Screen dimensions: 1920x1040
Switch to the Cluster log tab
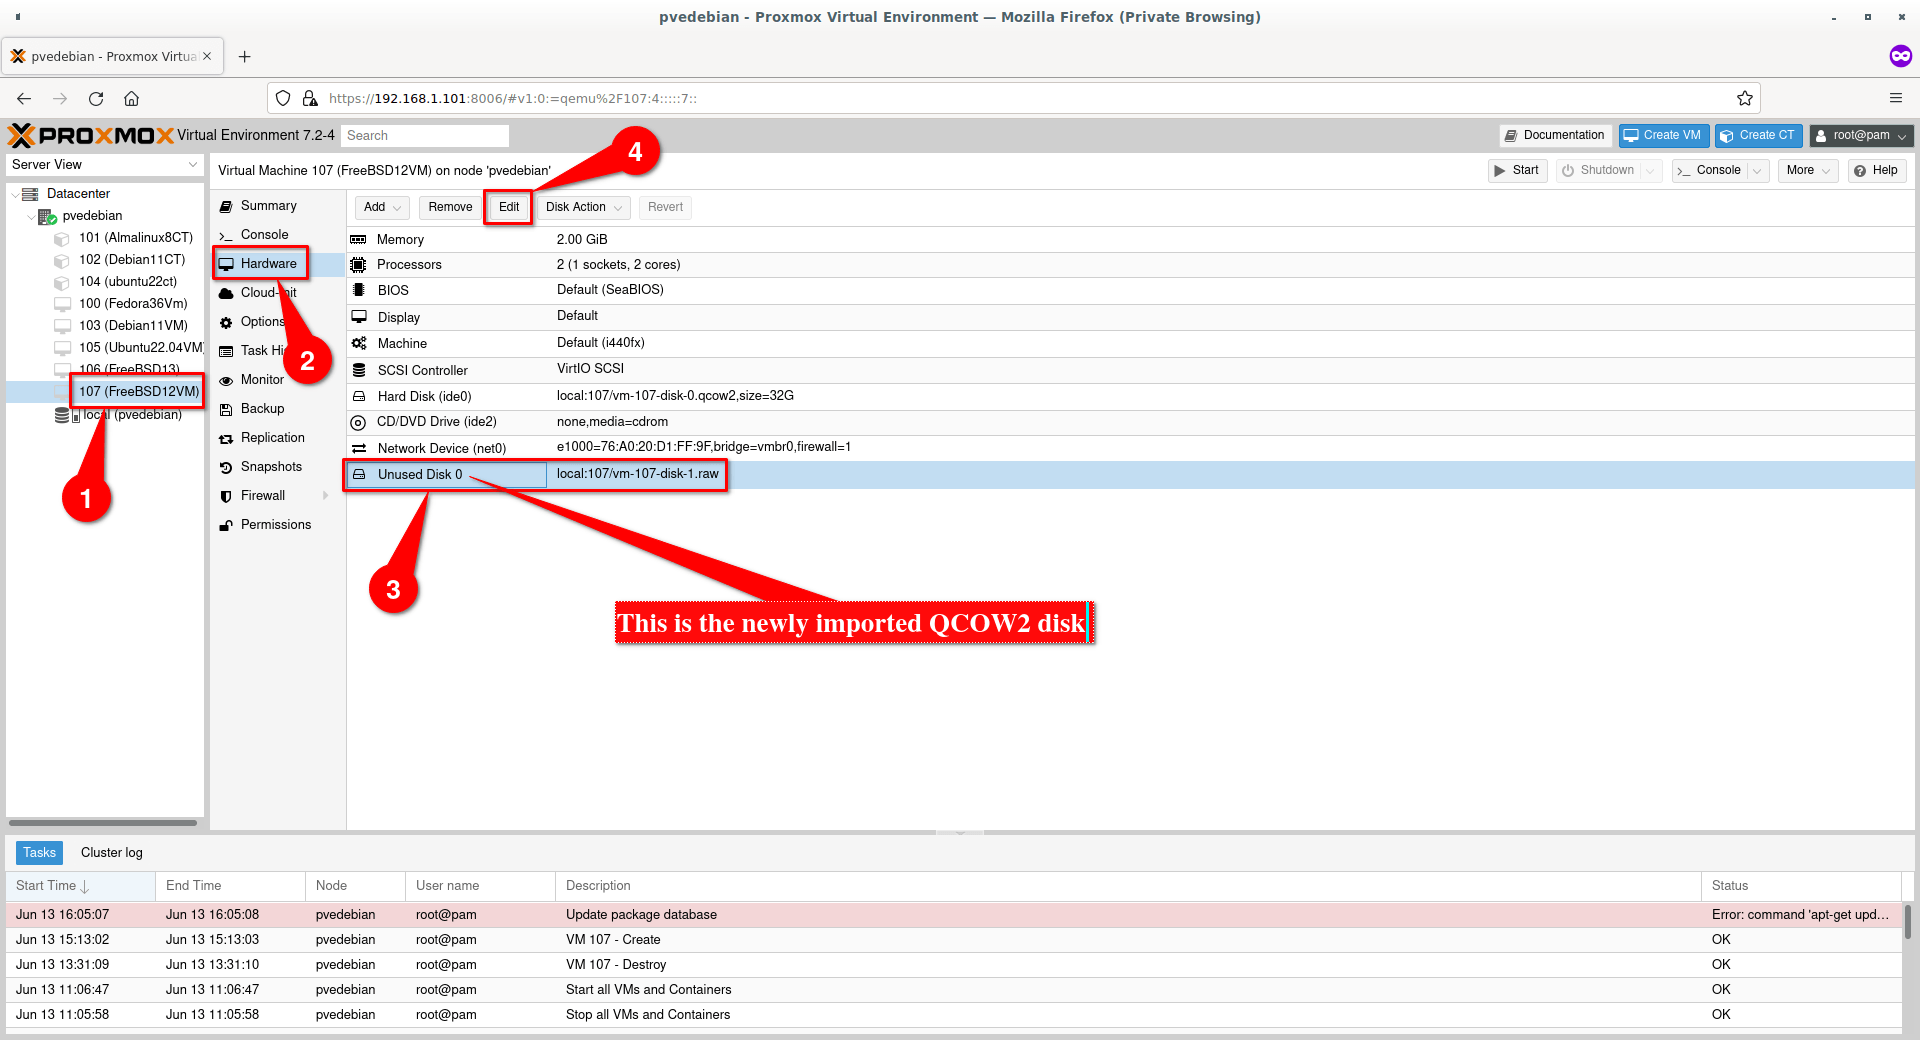coord(111,852)
